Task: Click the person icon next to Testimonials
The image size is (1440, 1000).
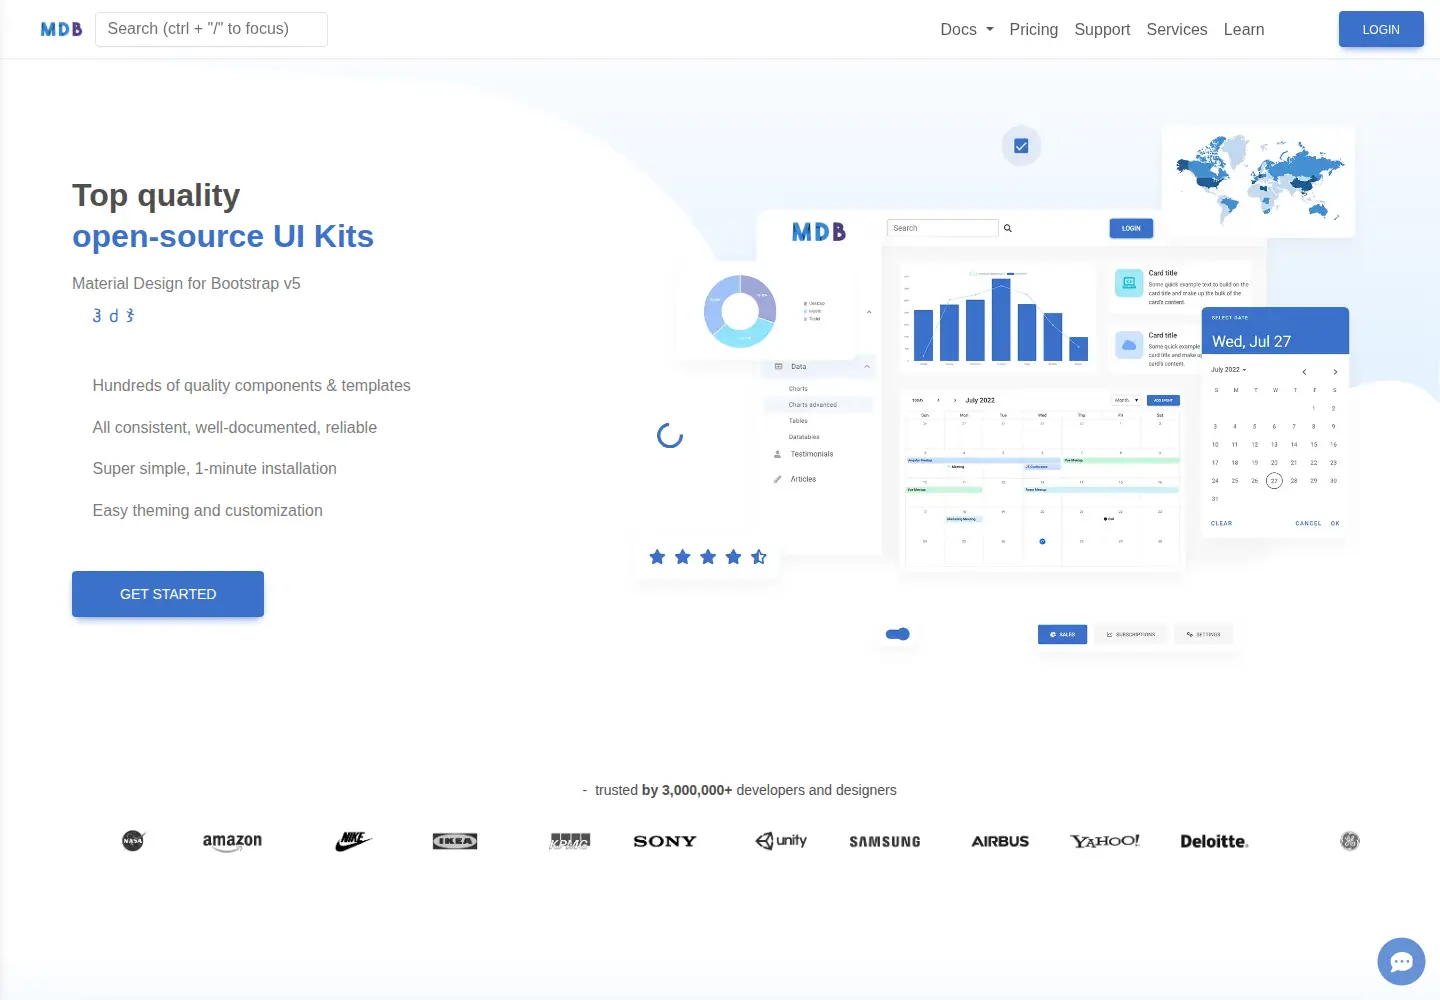Action: (778, 454)
